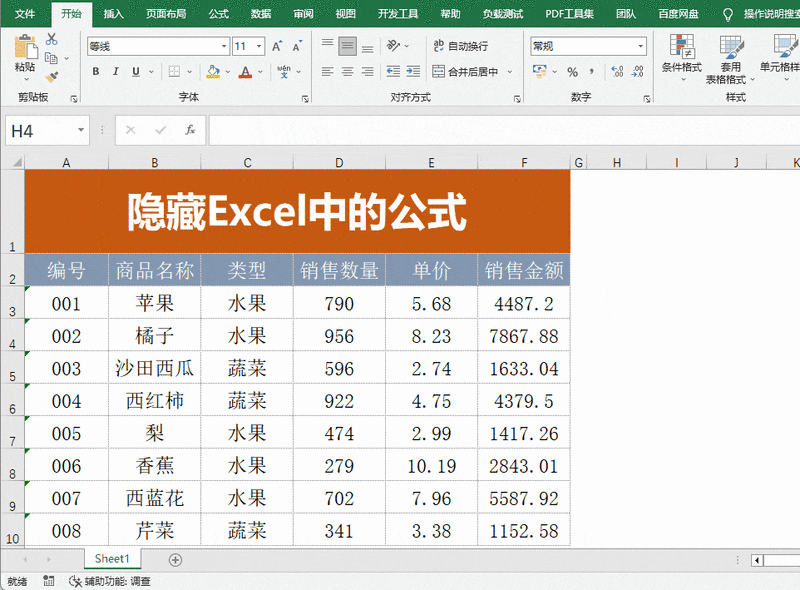
Task: Toggle Italic formatting
Action: [x=116, y=72]
